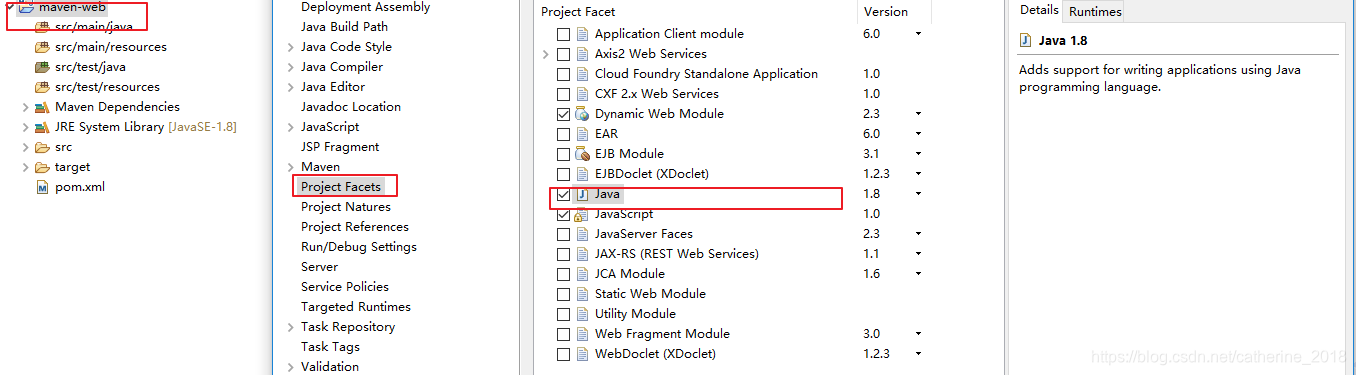
Task: Expand Java Code Style properties category
Action: pyautogui.click(x=290, y=47)
